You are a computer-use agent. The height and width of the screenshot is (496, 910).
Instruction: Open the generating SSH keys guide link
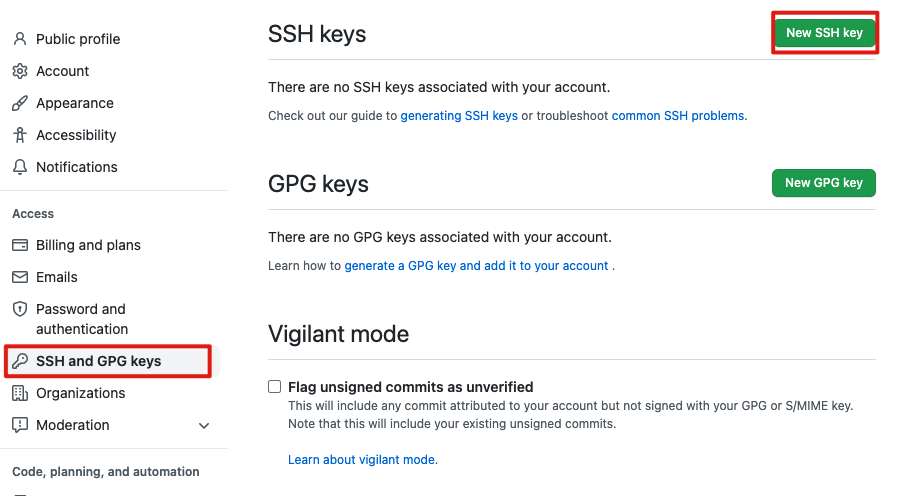coord(459,116)
